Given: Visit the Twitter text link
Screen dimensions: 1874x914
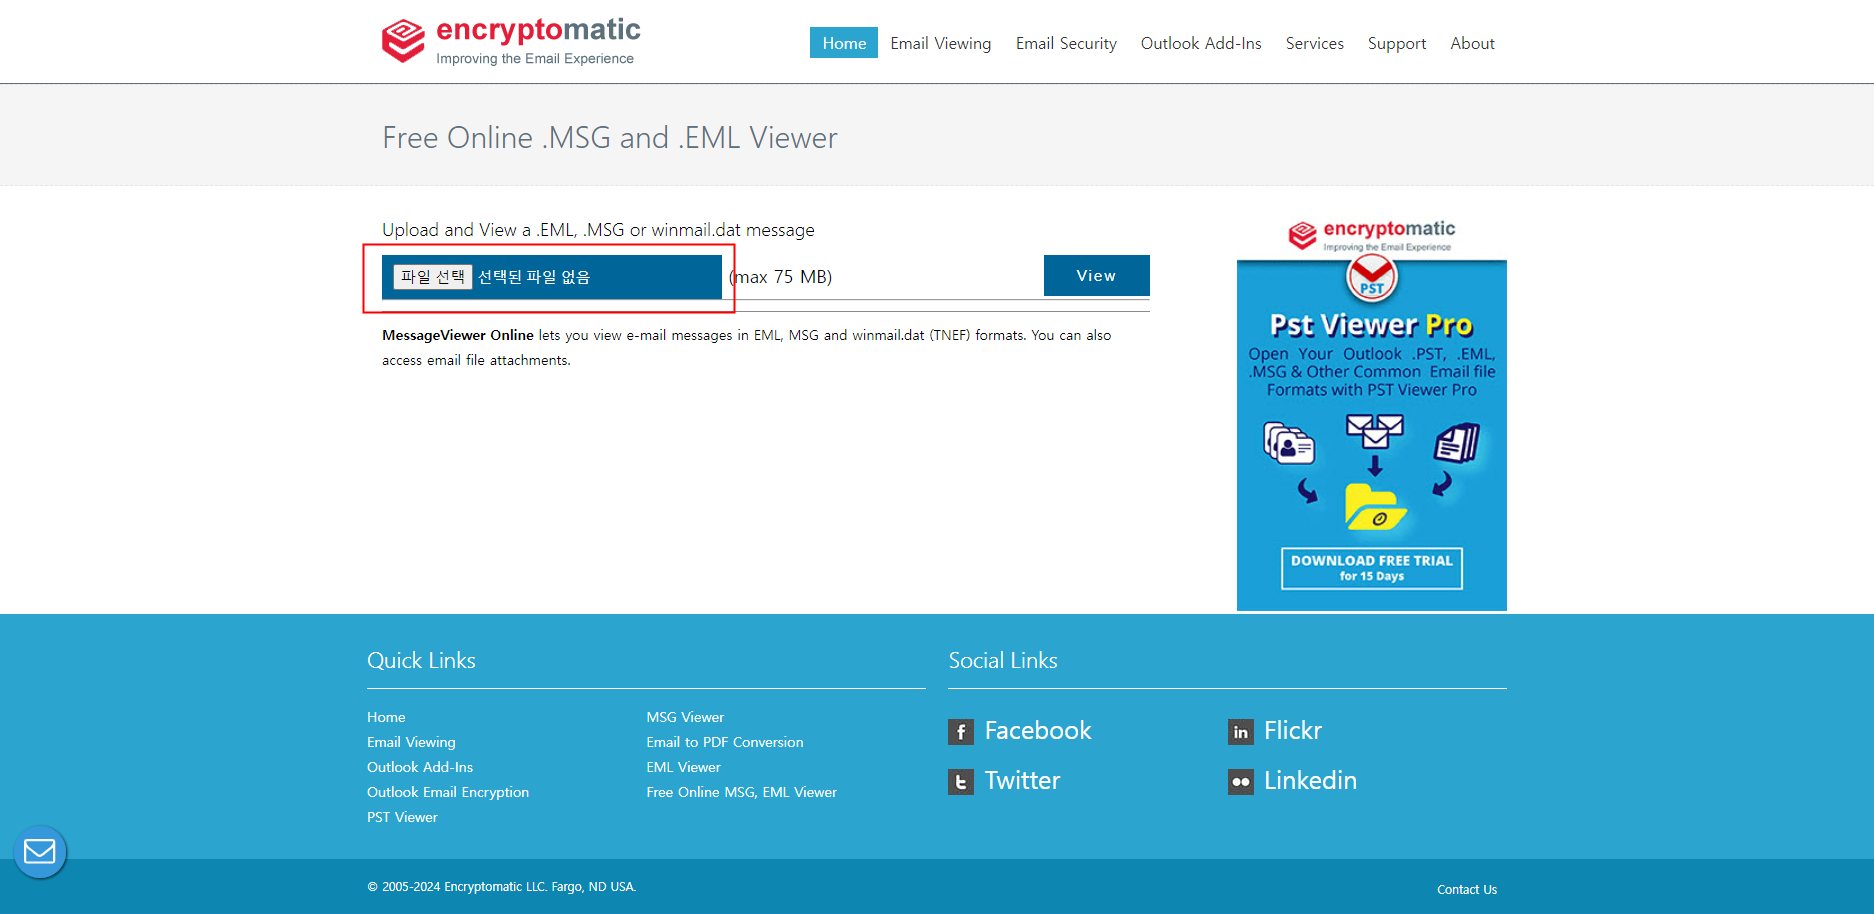Looking at the screenshot, I should point(1022,781).
